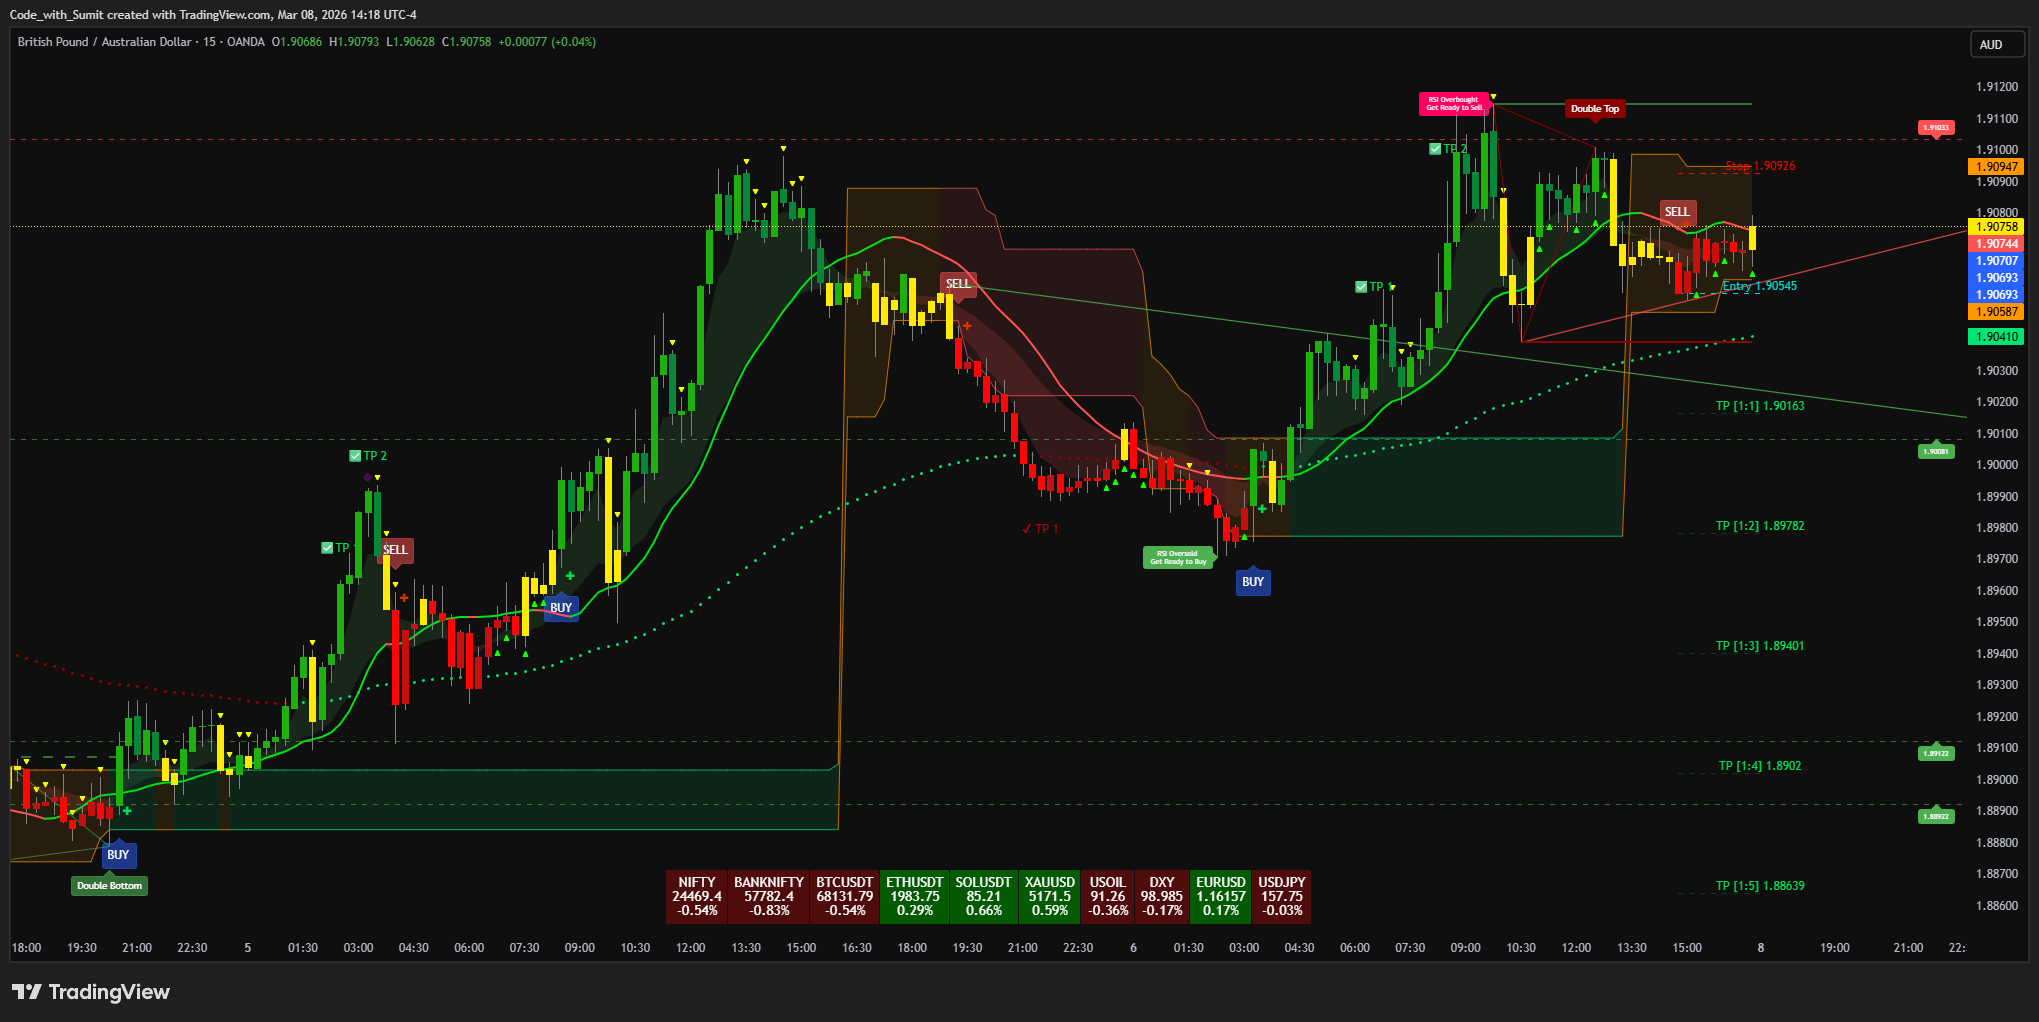The height and width of the screenshot is (1022, 2039).
Task: Click the Entry 1.90545 level label
Action: (1759, 286)
